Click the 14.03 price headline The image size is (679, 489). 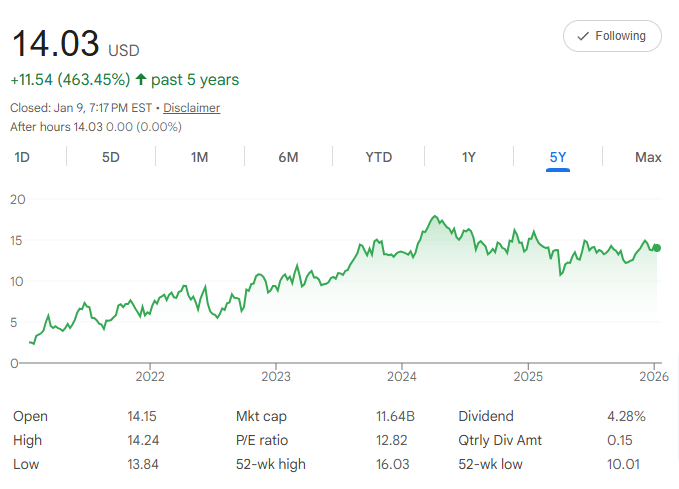pos(55,44)
